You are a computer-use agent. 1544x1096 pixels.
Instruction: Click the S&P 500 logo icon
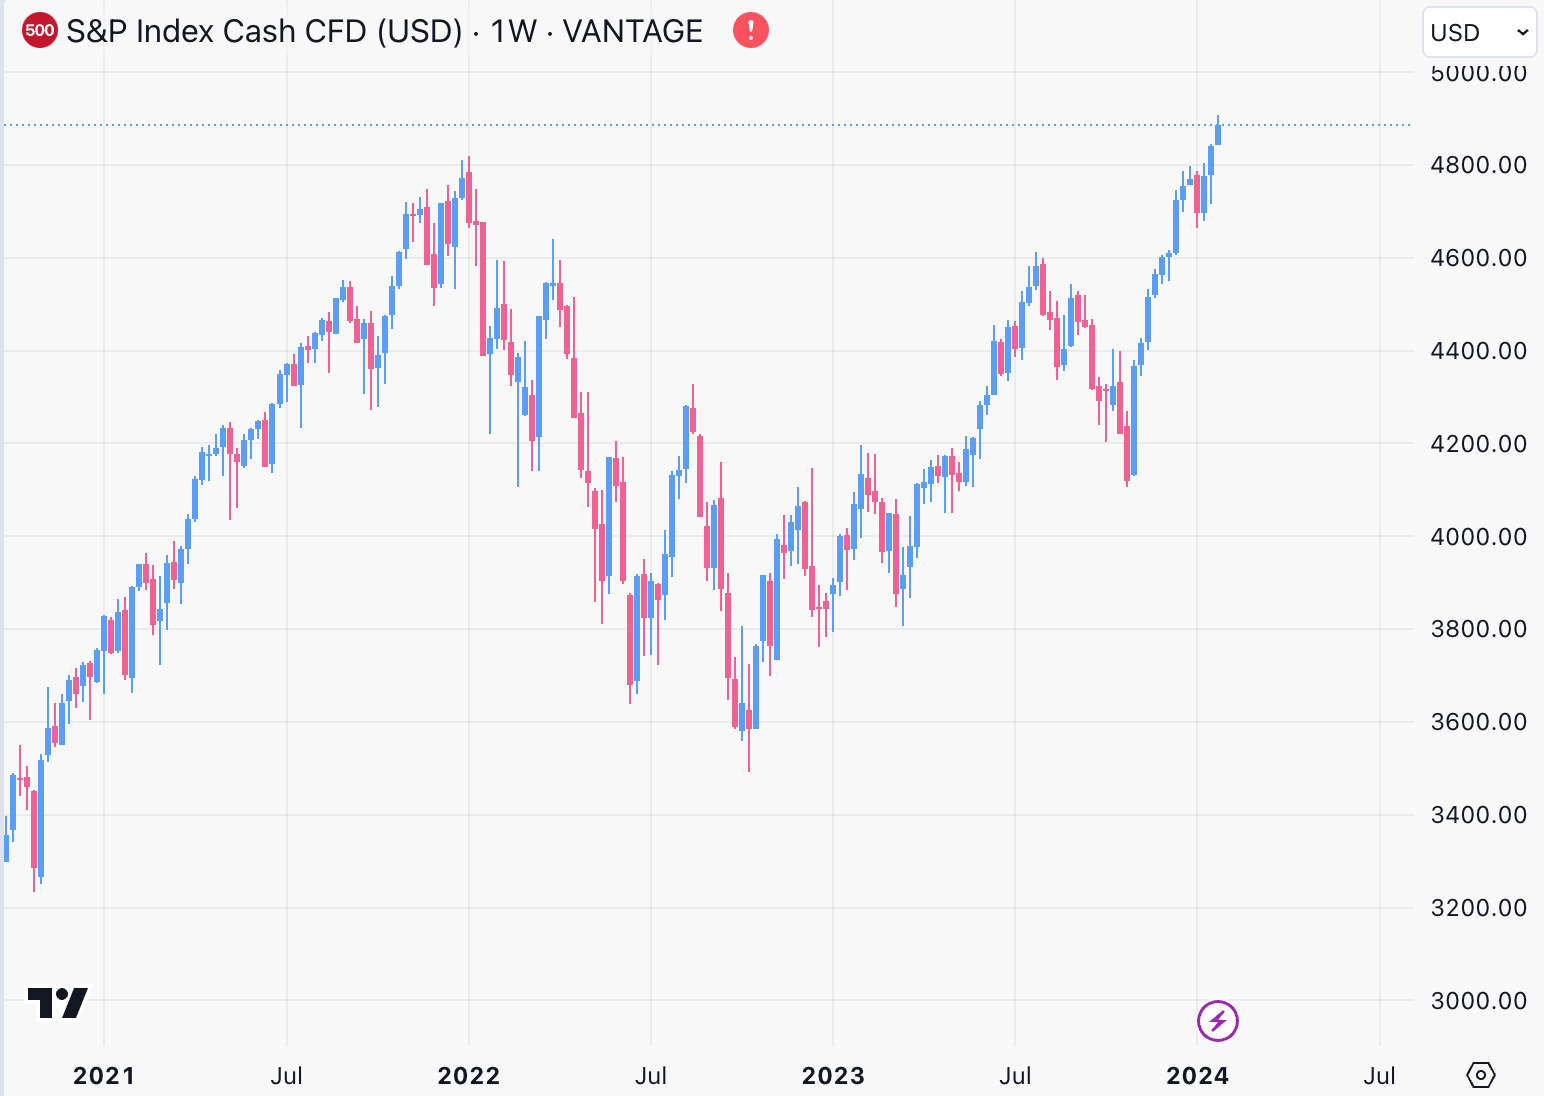point(38,30)
